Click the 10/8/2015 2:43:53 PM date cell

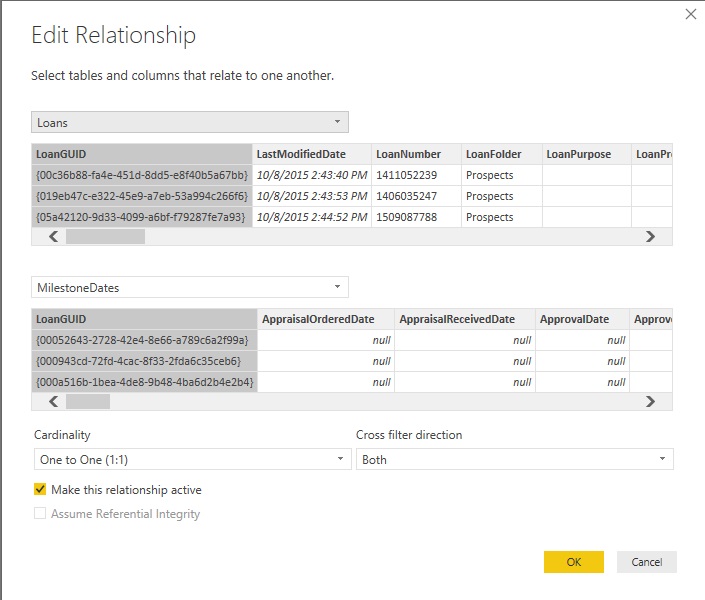click(312, 196)
